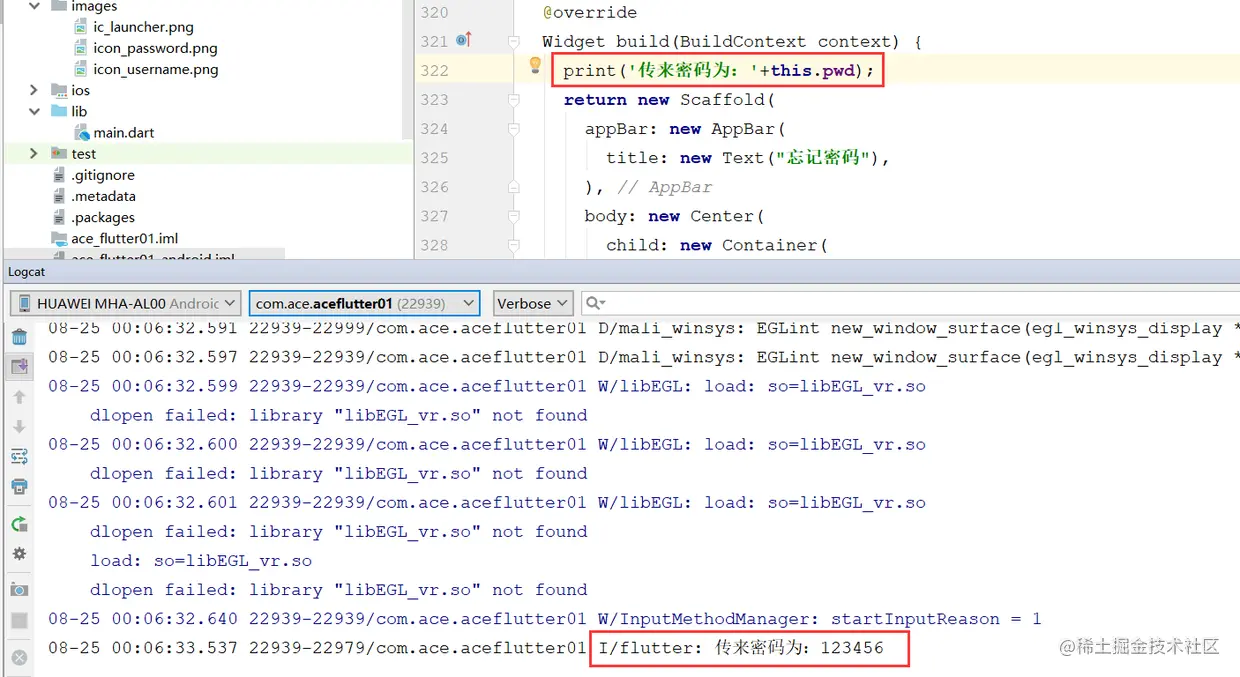
Task: Toggle soft-wrap in Logcat sidebar
Action: point(19,457)
